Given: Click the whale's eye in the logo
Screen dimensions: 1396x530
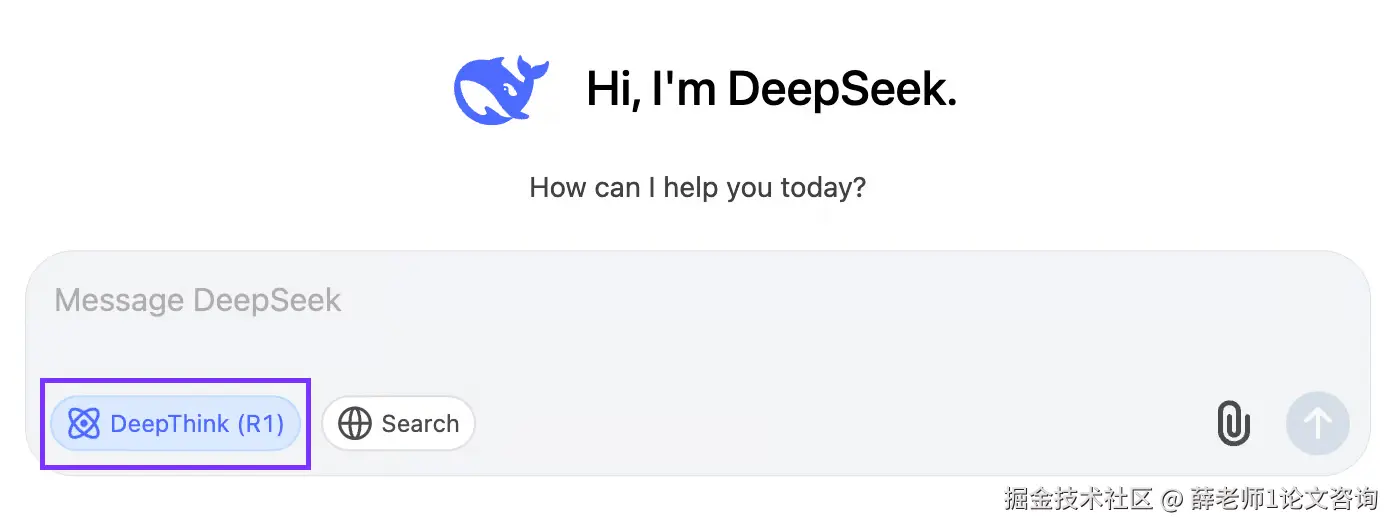Looking at the screenshot, I should [x=511, y=89].
